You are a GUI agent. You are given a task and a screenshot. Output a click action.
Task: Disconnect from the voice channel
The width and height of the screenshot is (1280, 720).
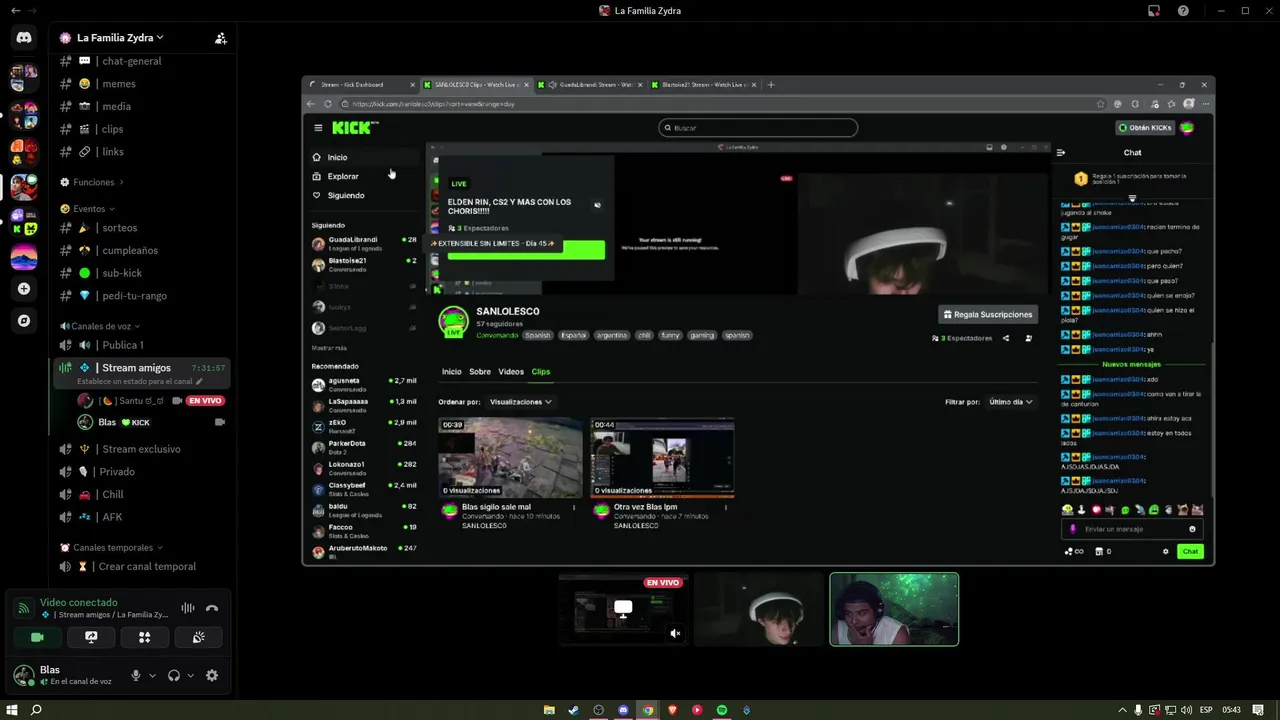[x=212, y=608]
